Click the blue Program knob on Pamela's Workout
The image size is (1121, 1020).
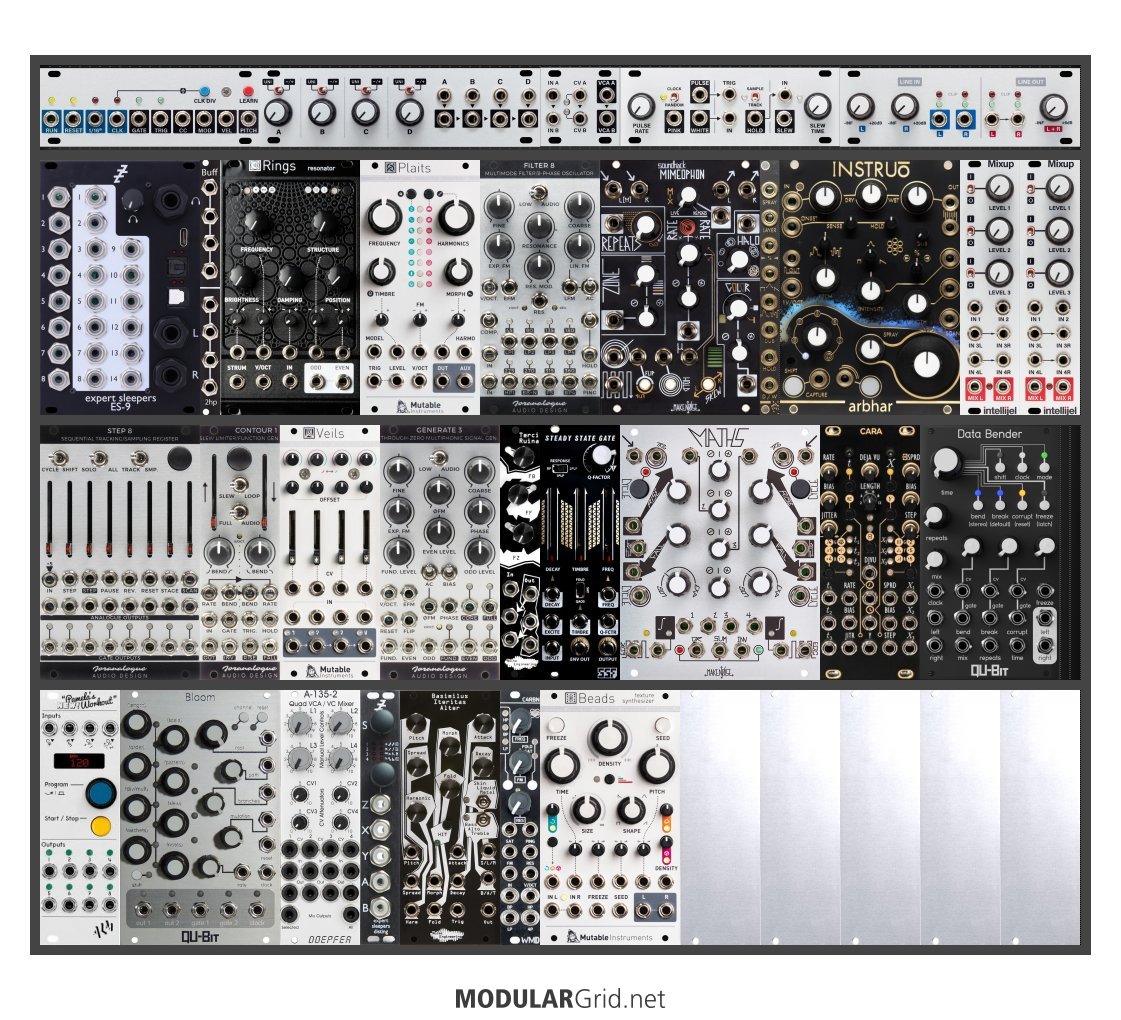(x=101, y=793)
